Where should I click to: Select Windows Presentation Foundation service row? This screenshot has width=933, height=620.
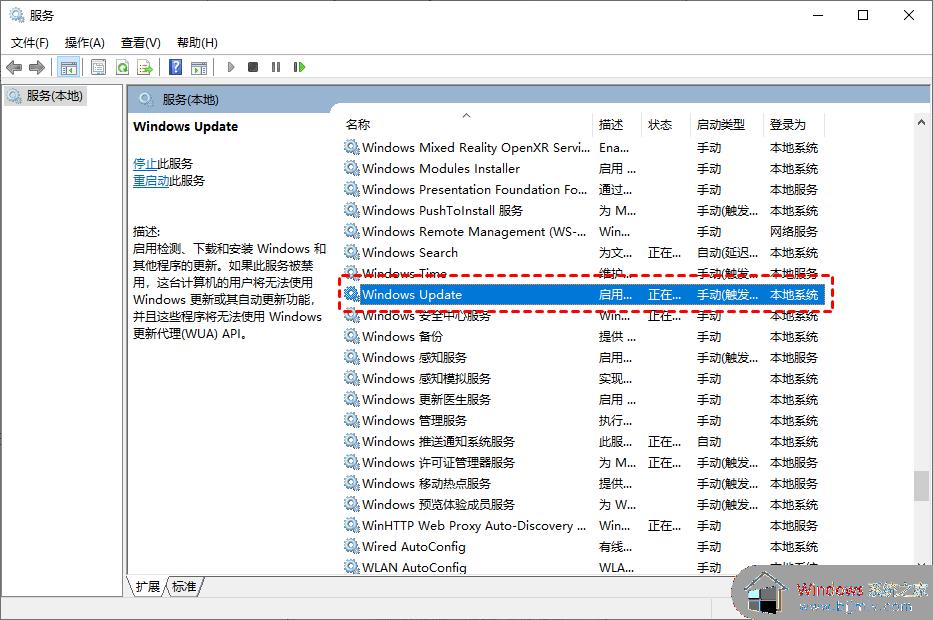(x=583, y=189)
